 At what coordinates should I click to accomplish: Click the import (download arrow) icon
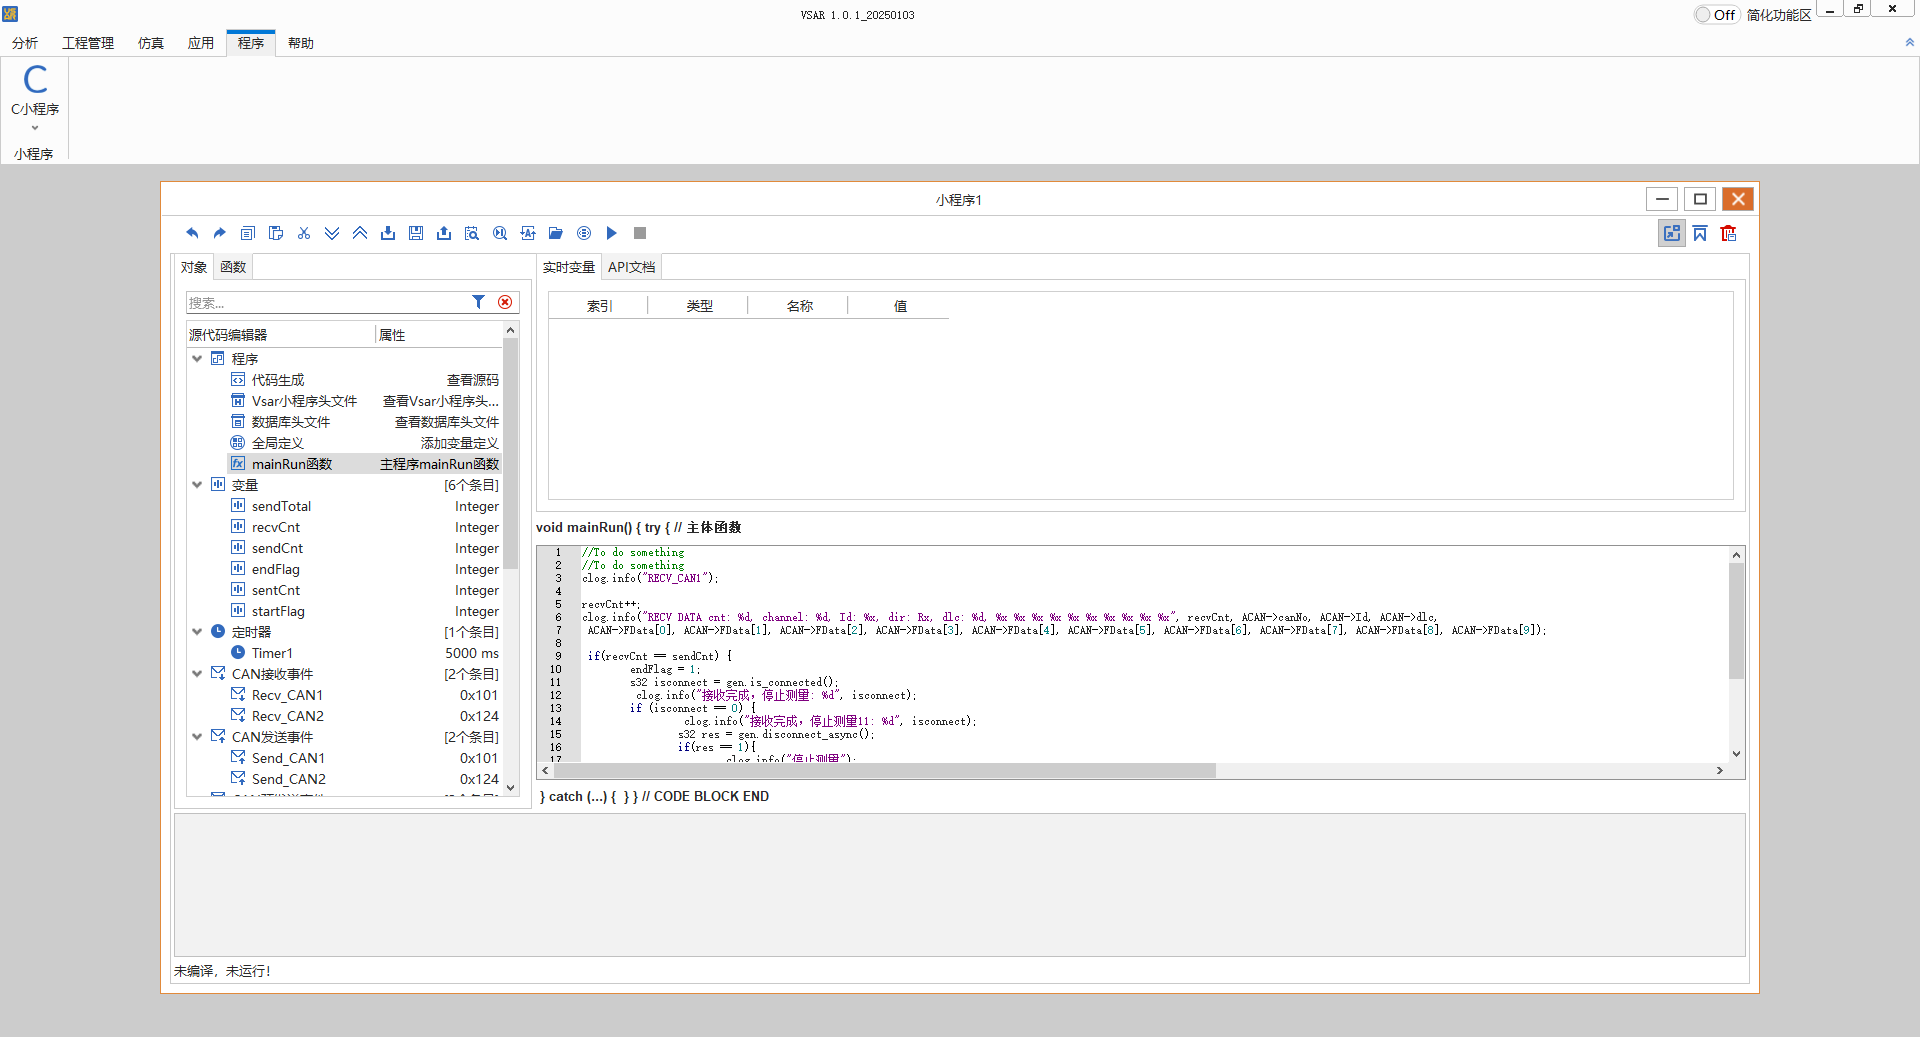tap(388, 233)
